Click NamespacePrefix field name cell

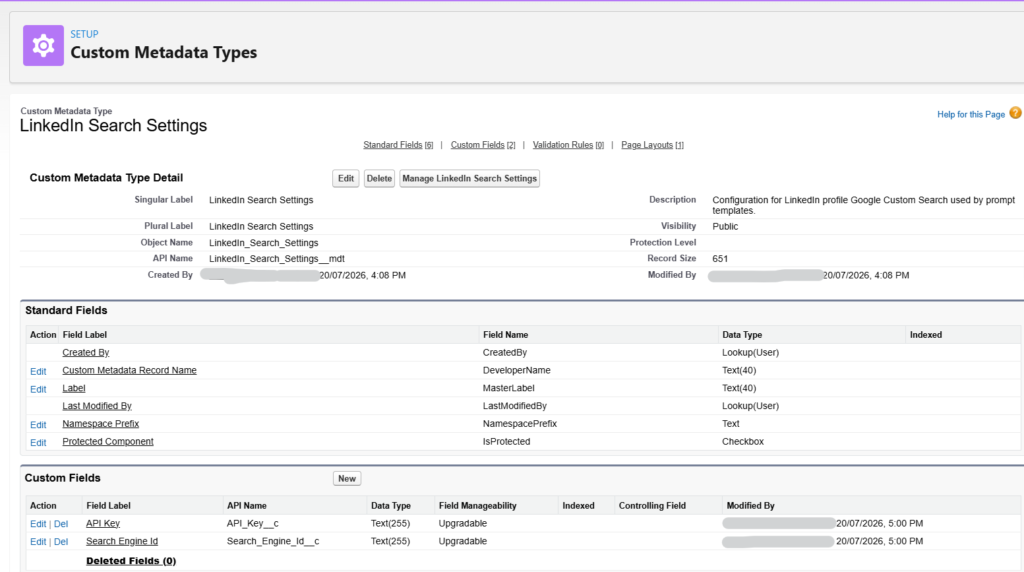(x=520, y=424)
